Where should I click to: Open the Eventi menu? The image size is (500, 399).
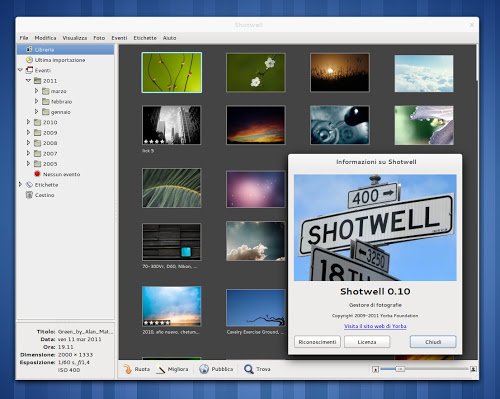[119, 38]
